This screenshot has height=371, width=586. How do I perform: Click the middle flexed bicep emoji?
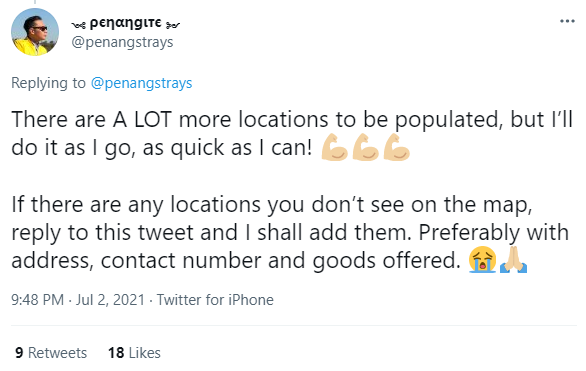coord(366,147)
